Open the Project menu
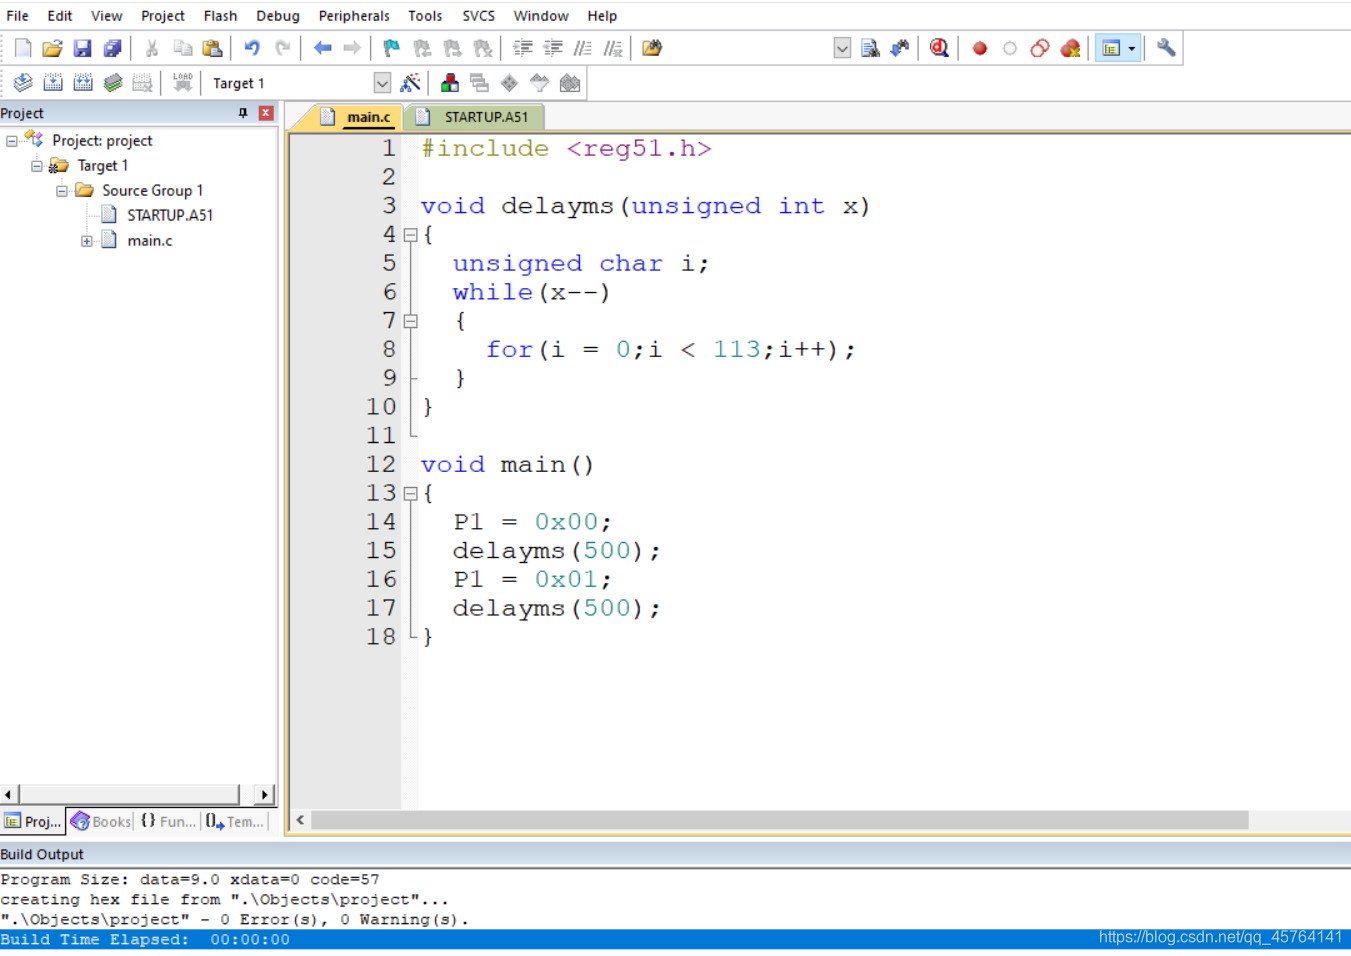Image resolution: width=1351 pixels, height=956 pixels. pos(162,16)
